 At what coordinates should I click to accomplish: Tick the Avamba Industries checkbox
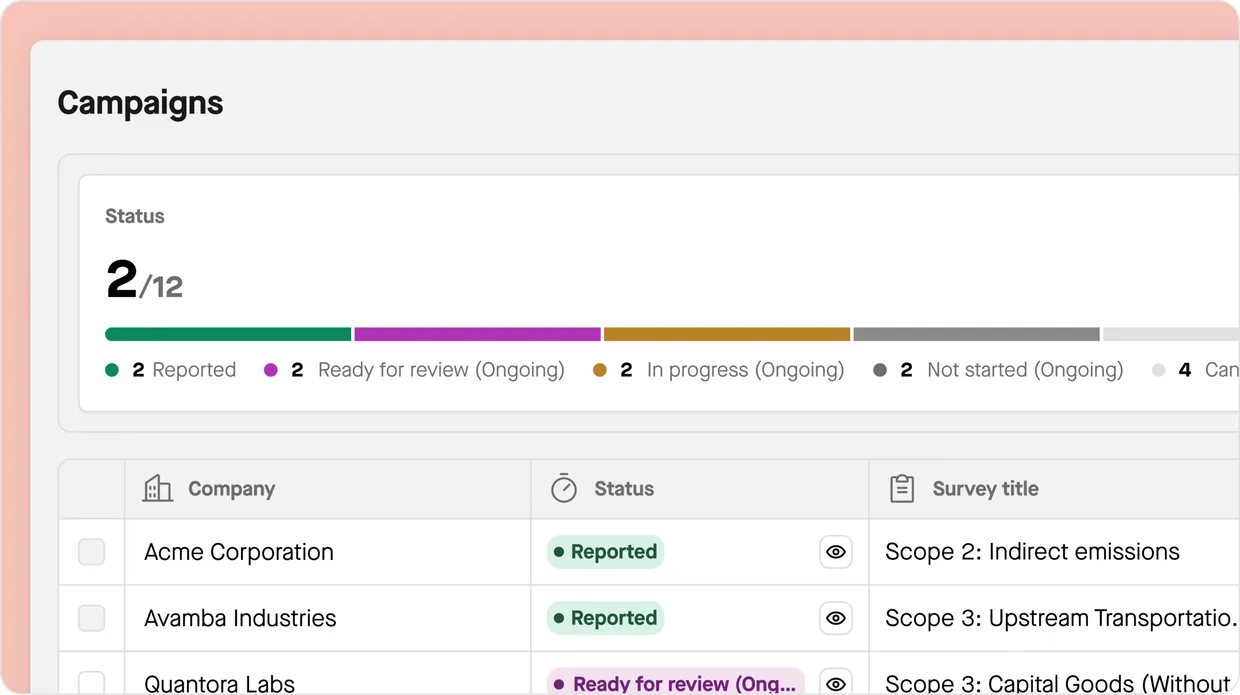92,618
